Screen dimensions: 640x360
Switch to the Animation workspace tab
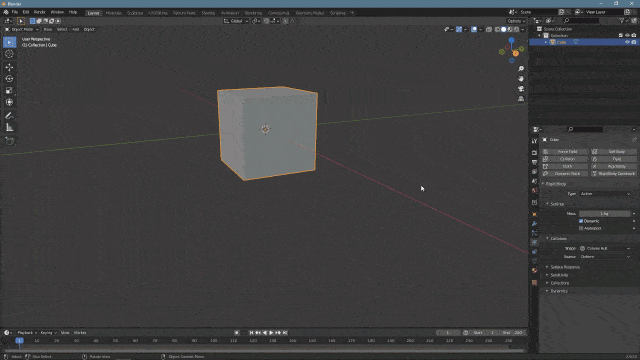[230, 13]
